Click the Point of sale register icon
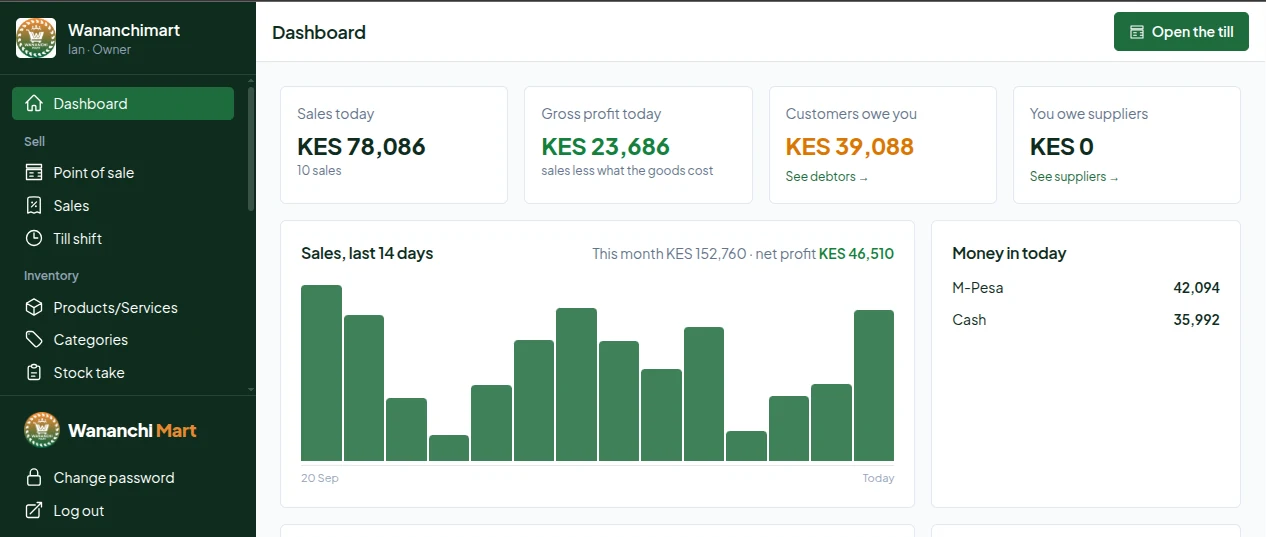The width and height of the screenshot is (1266, 537). 34,172
